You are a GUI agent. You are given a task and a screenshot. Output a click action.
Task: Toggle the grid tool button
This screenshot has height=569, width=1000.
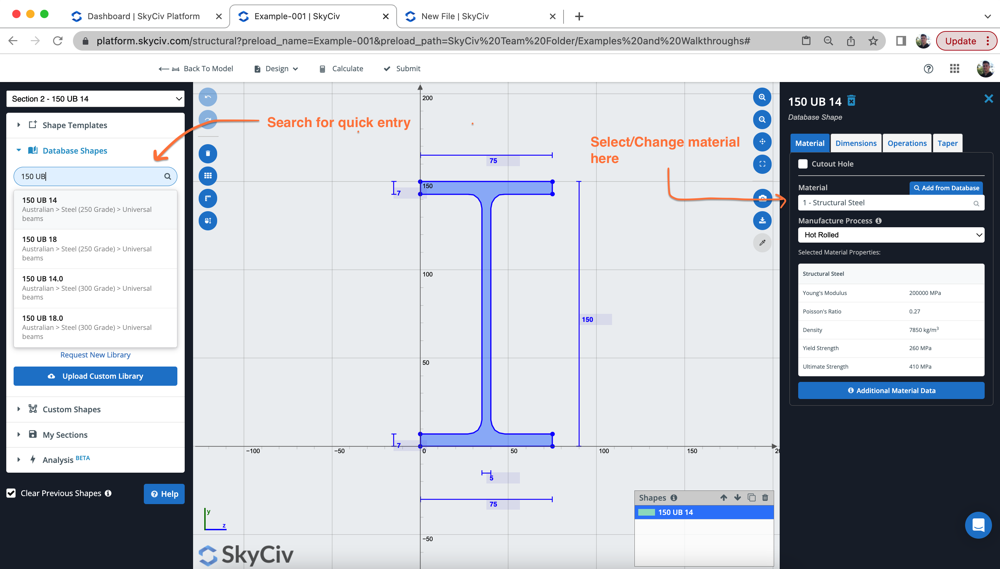coord(208,176)
